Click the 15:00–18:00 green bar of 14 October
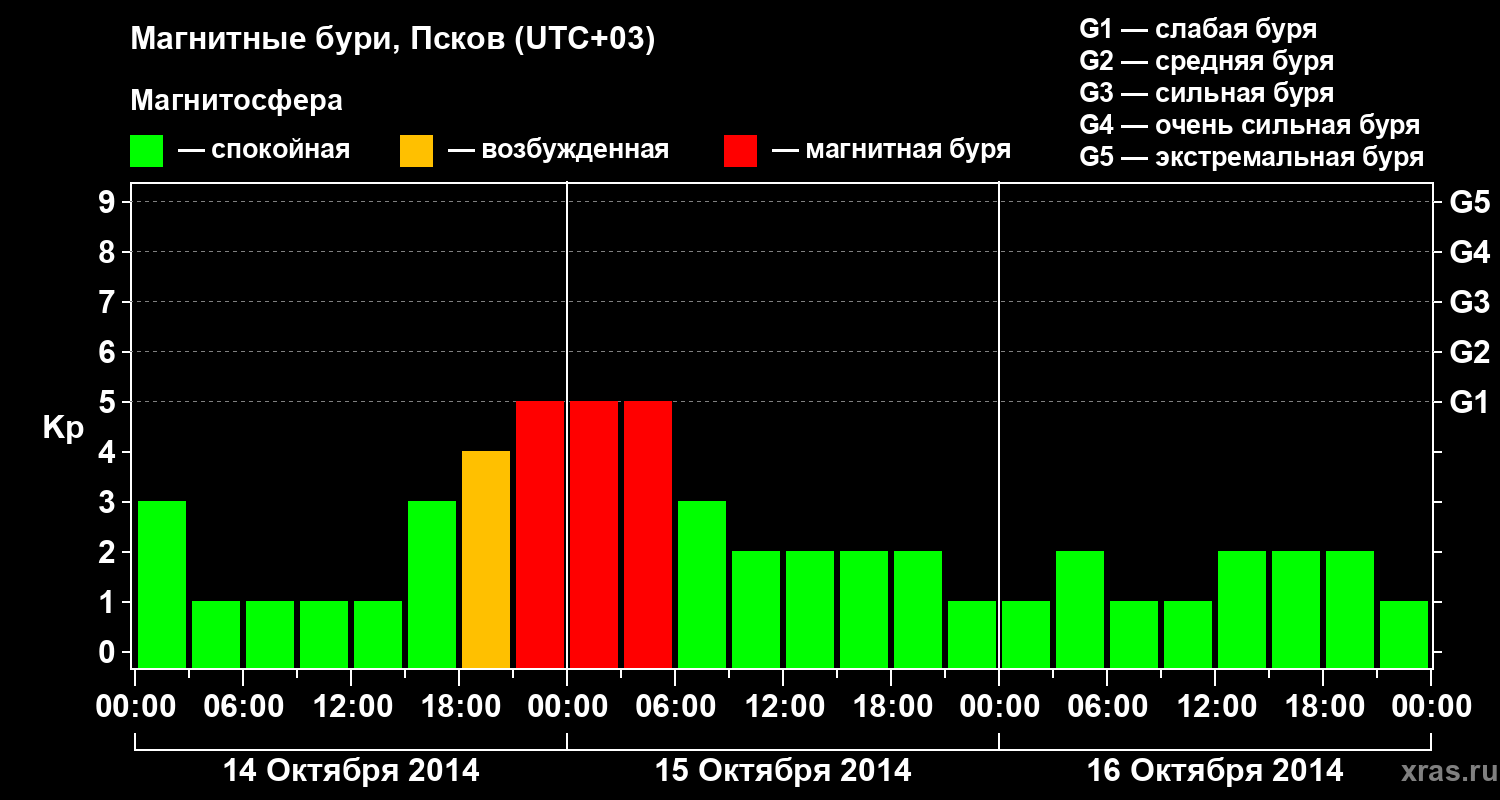The height and width of the screenshot is (800, 1500). click(x=432, y=584)
